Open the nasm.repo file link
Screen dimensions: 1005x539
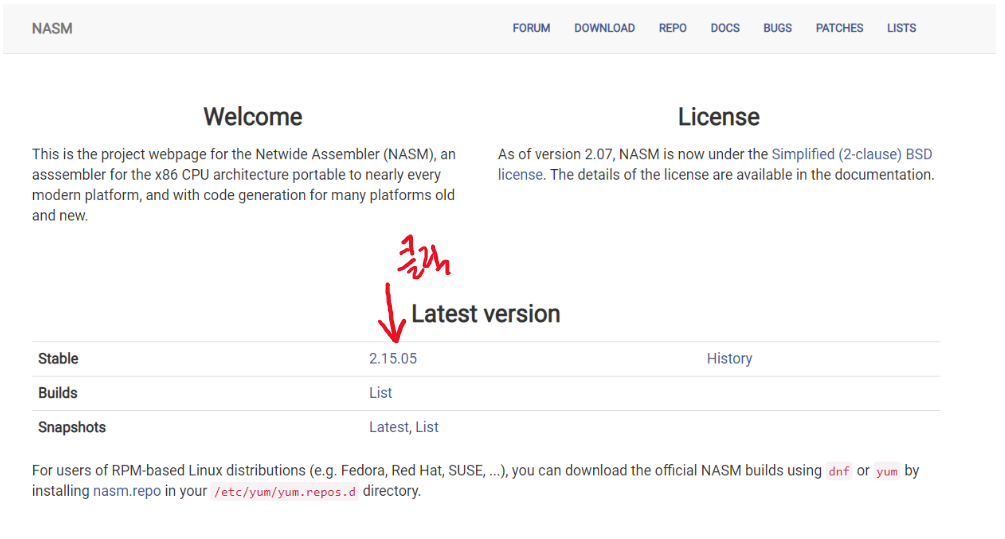click(127, 491)
